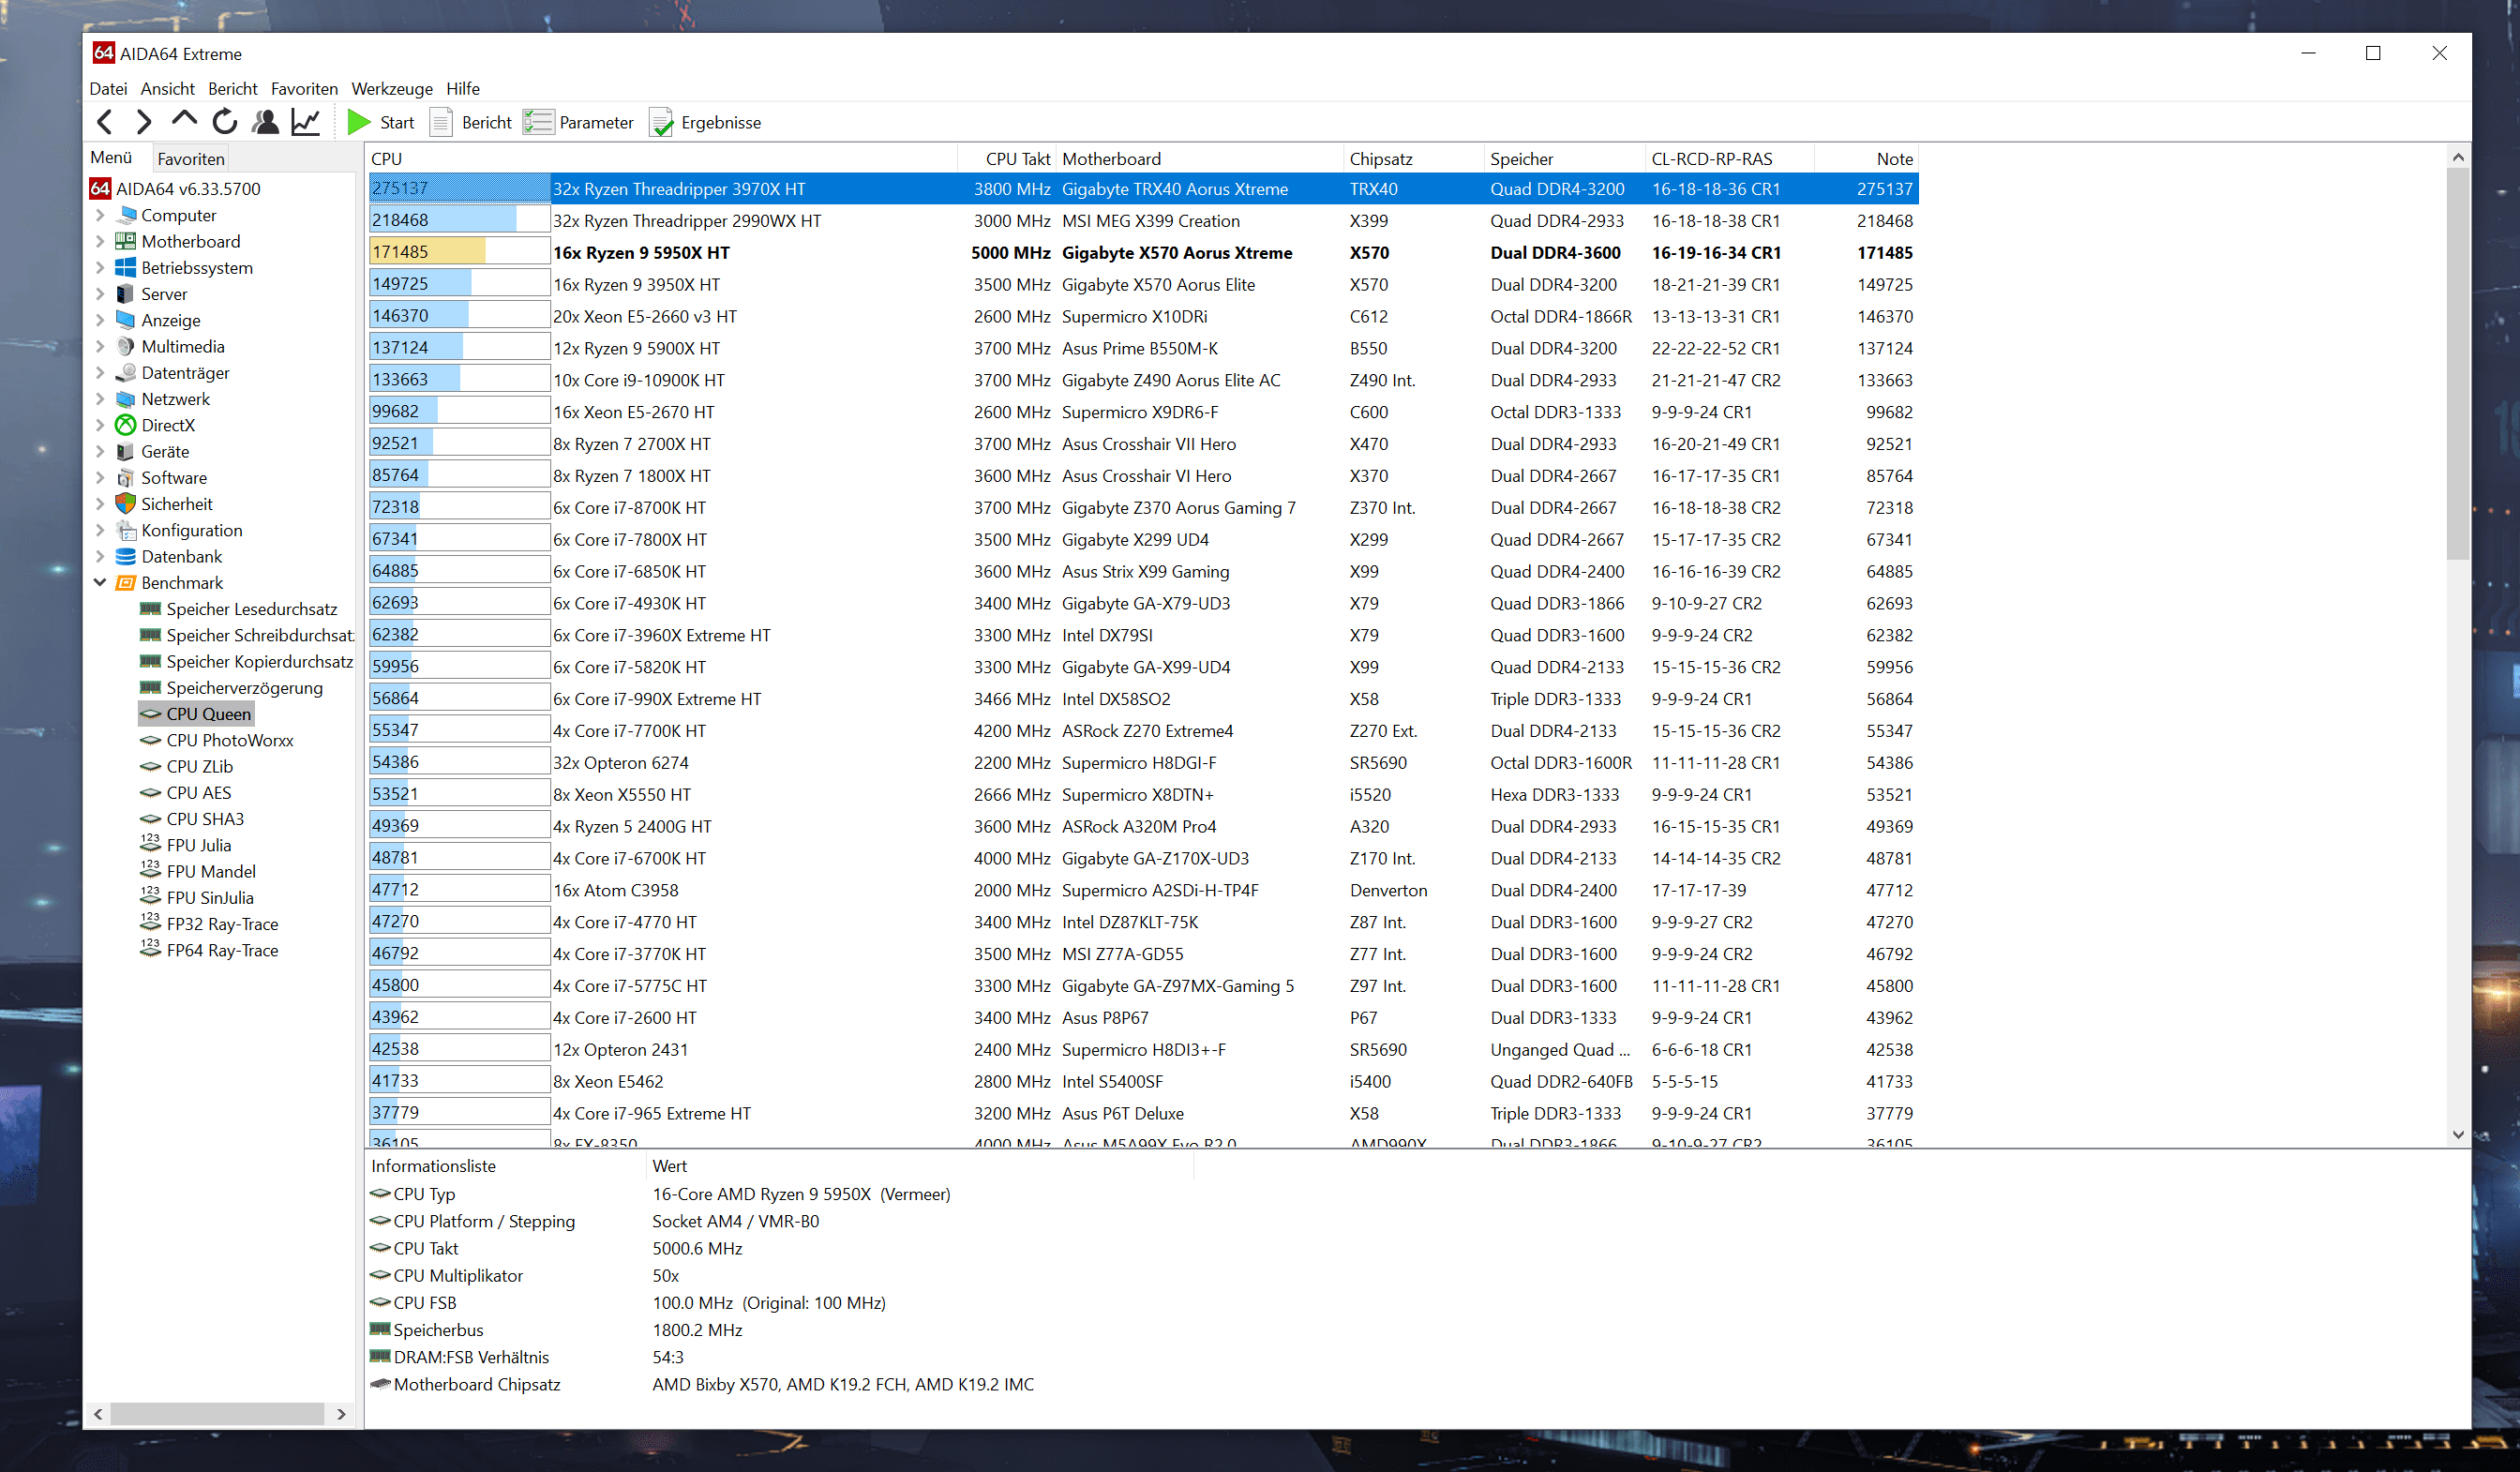The image size is (2520, 1472).
Task: Expand the Netzwerk tree node
Action: coord(100,399)
